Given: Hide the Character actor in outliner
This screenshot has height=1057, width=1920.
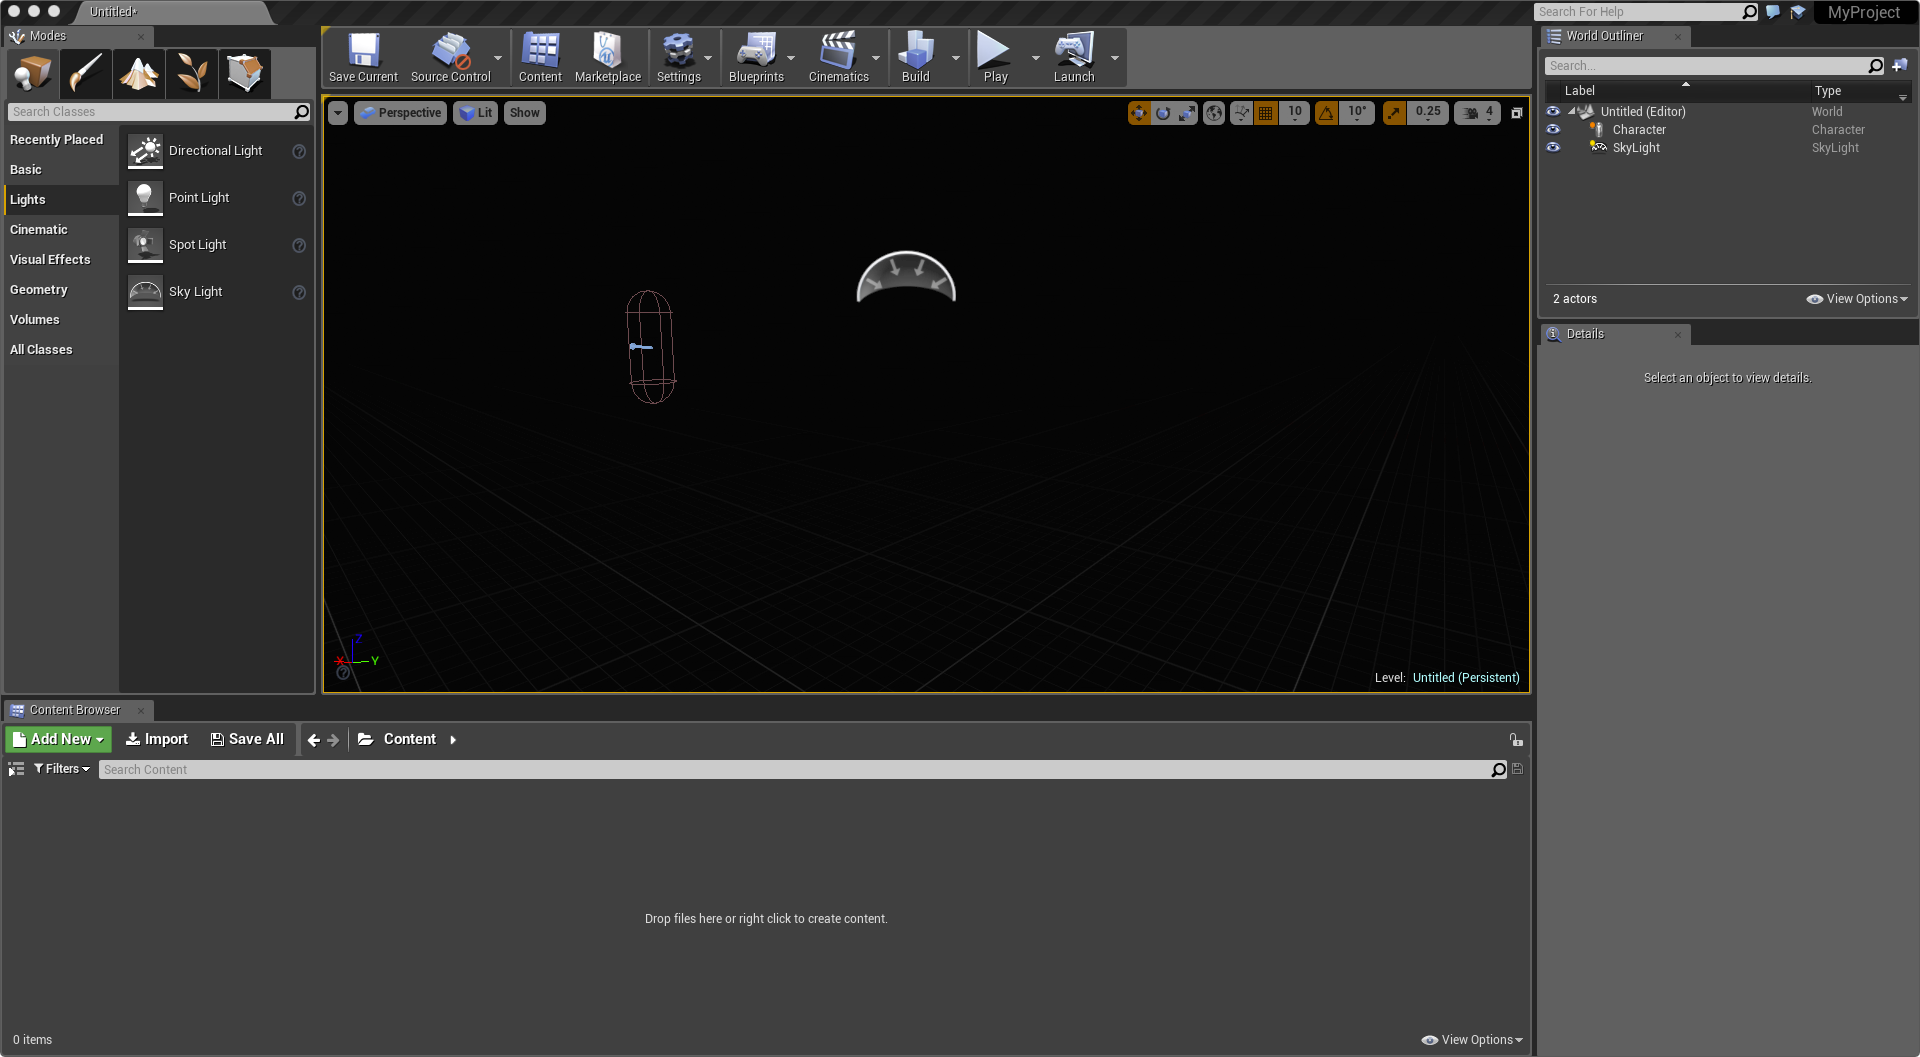Looking at the screenshot, I should coord(1553,129).
